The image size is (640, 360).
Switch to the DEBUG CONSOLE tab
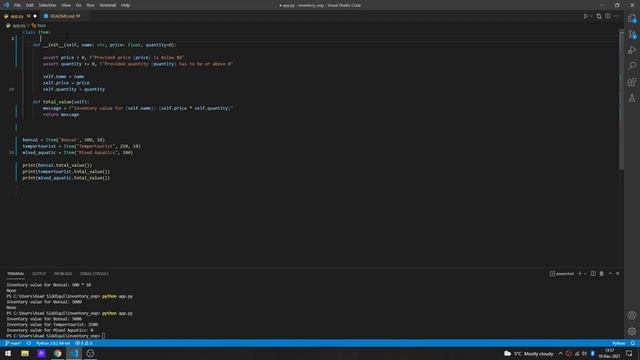pyautogui.click(x=94, y=273)
